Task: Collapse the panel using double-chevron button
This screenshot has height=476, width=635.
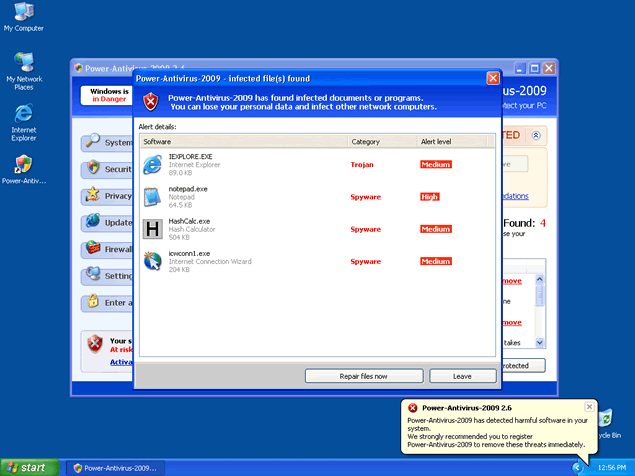Action: 536,135
